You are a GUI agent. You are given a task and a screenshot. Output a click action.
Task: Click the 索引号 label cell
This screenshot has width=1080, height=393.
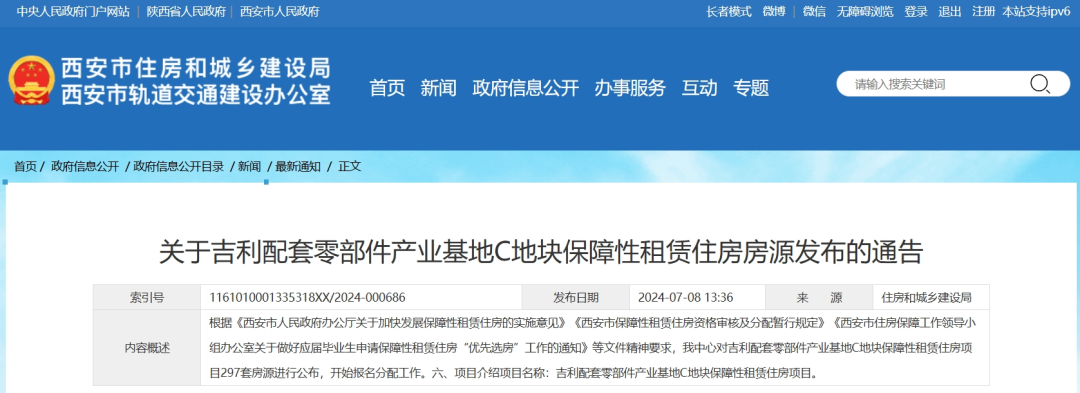pyautogui.click(x=147, y=297)
